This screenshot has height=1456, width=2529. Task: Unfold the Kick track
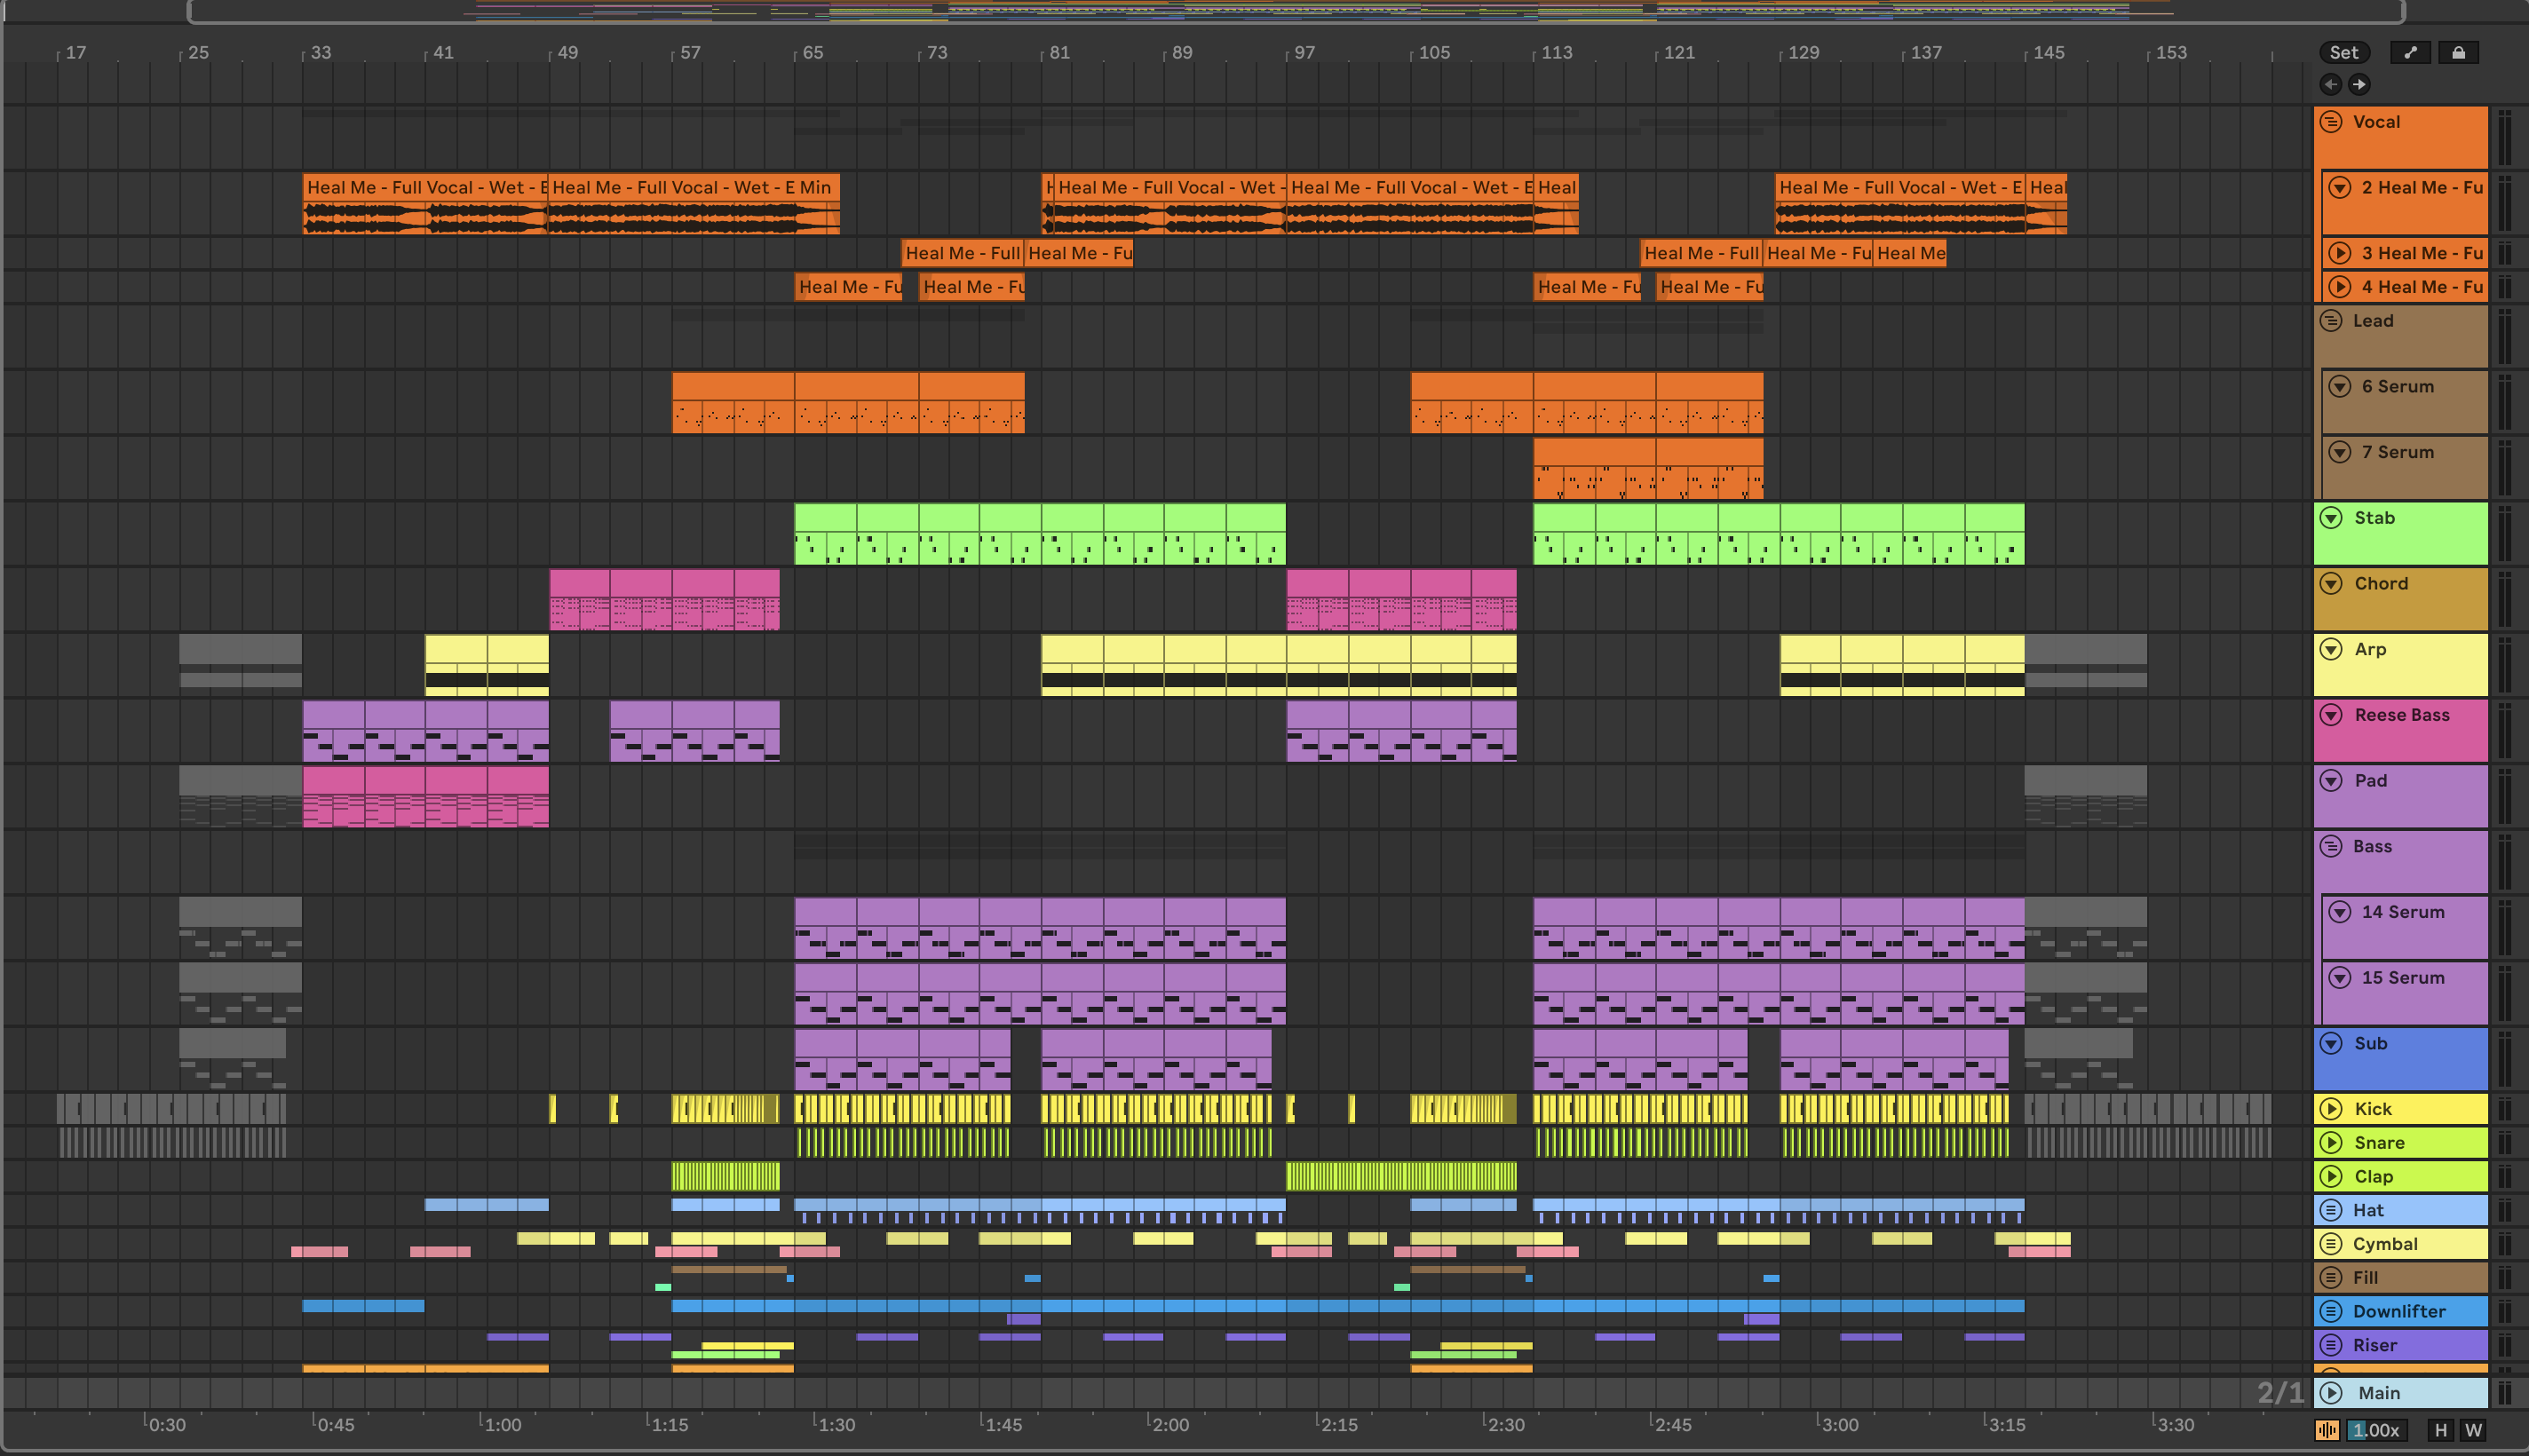pyautogui.click(x=2331, y=1109)
